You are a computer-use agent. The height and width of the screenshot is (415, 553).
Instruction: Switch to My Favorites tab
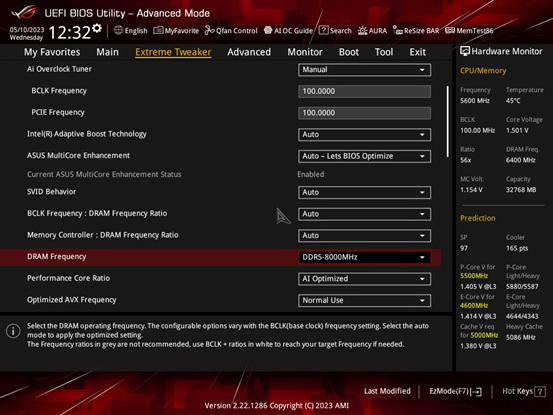52,52
